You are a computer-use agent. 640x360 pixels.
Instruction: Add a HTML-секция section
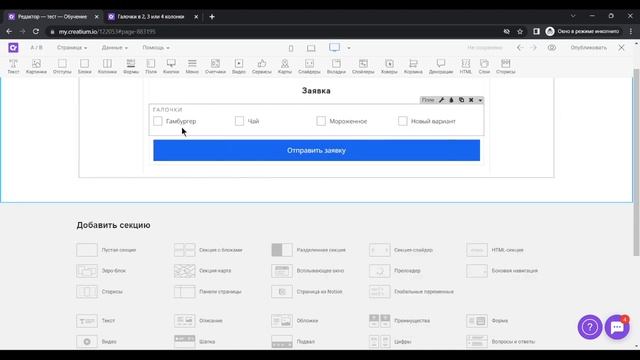[495, 250]
